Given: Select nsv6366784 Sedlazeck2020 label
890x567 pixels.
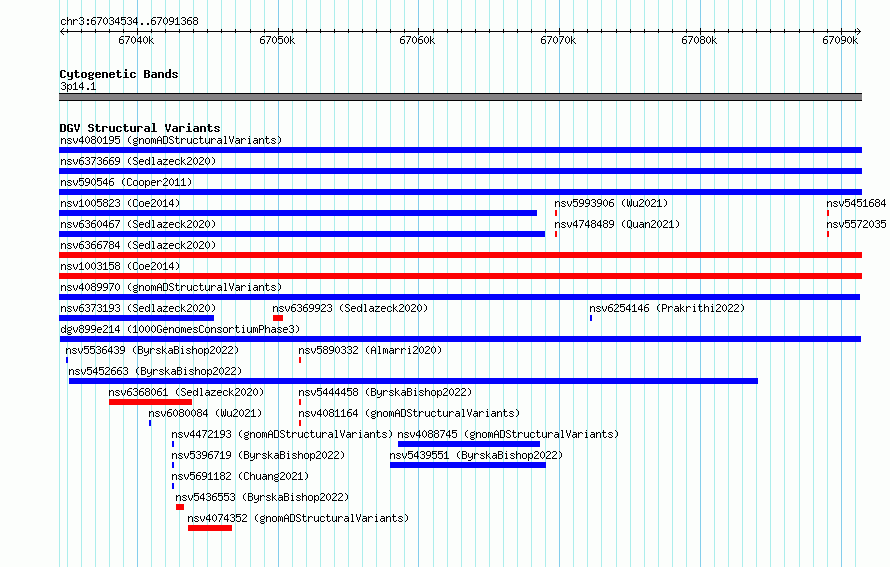Looking at the screenshot, I should click(138, 245).
